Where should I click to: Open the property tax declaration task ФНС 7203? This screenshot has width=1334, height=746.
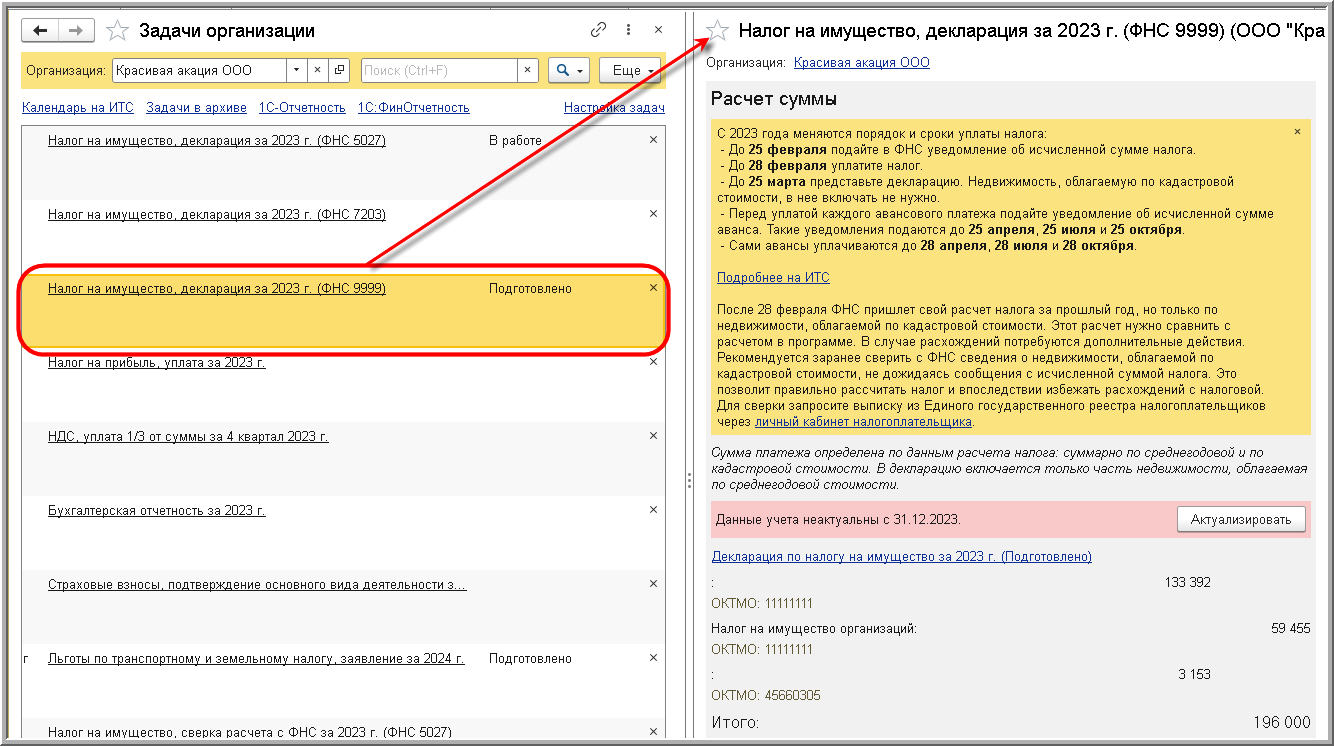[217, 215]
